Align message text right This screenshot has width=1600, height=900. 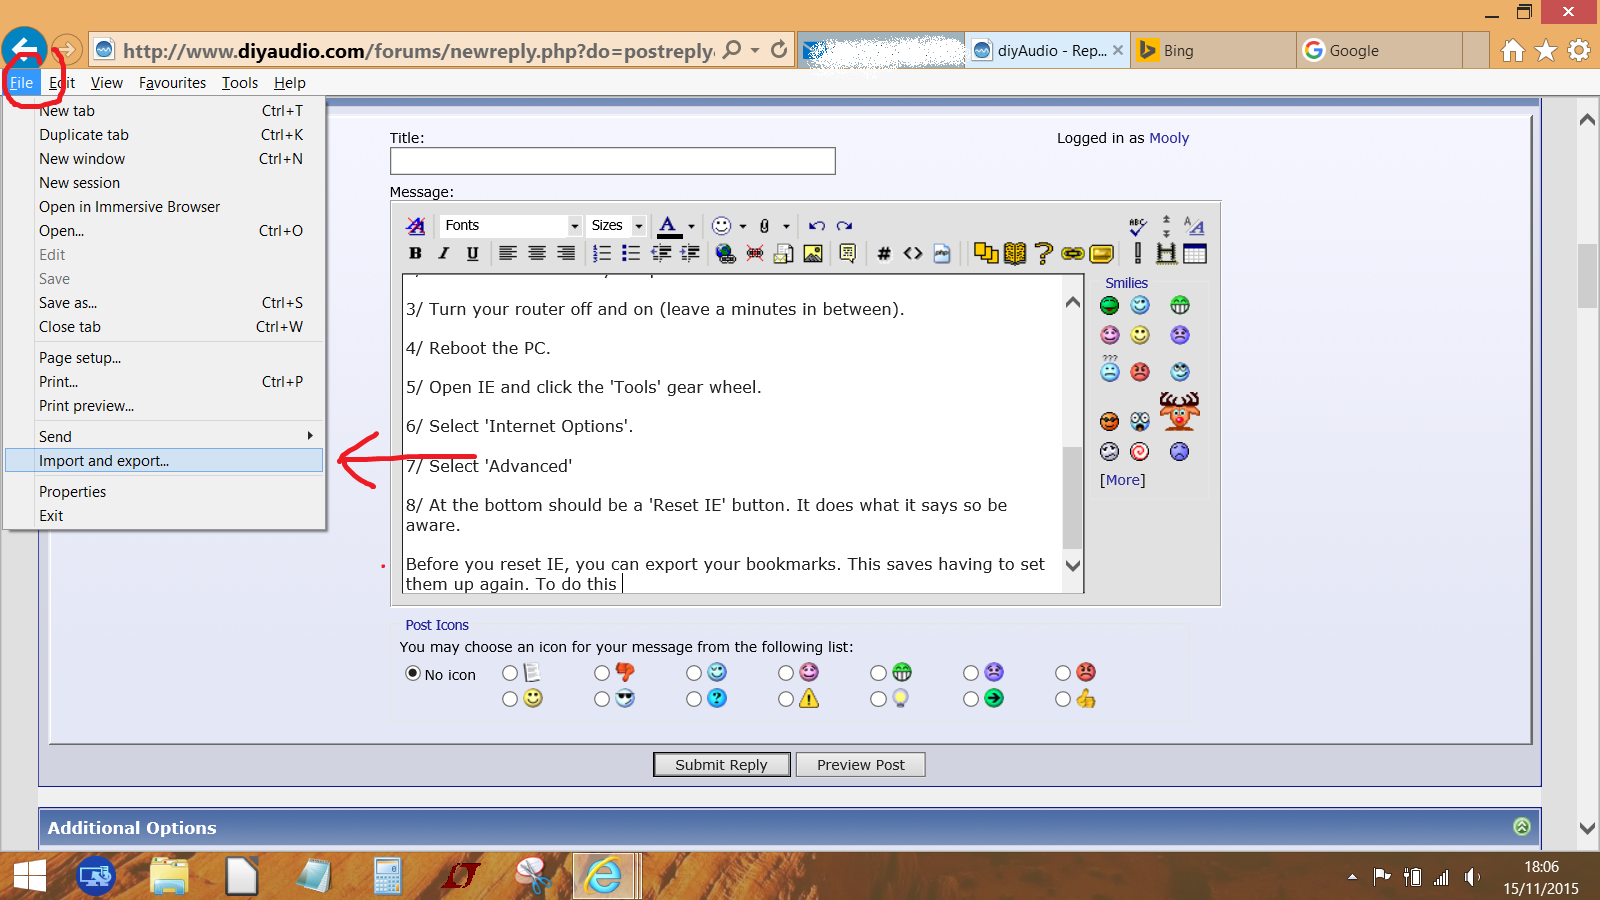(x=566, y=254)
